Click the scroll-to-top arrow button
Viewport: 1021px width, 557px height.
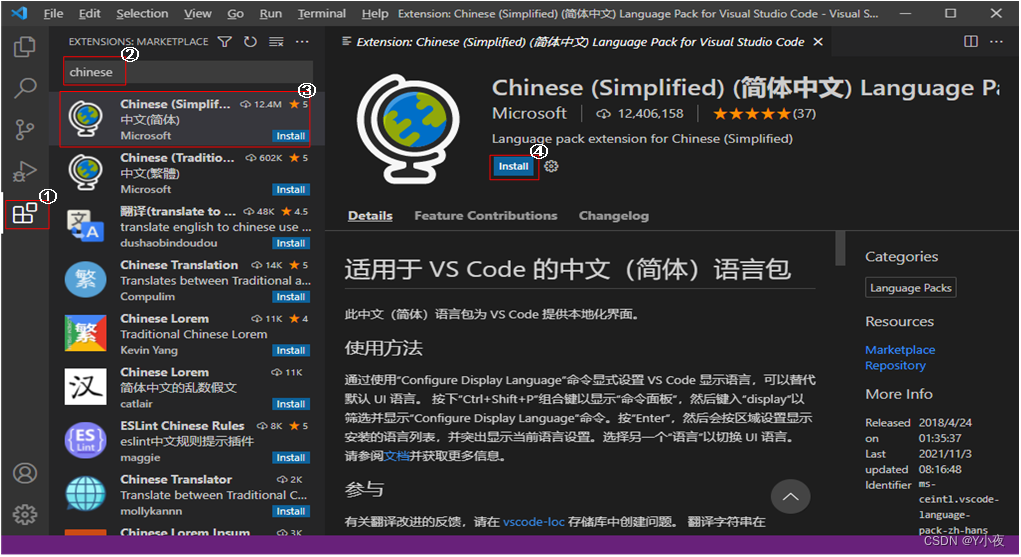[x=790, y=497]
